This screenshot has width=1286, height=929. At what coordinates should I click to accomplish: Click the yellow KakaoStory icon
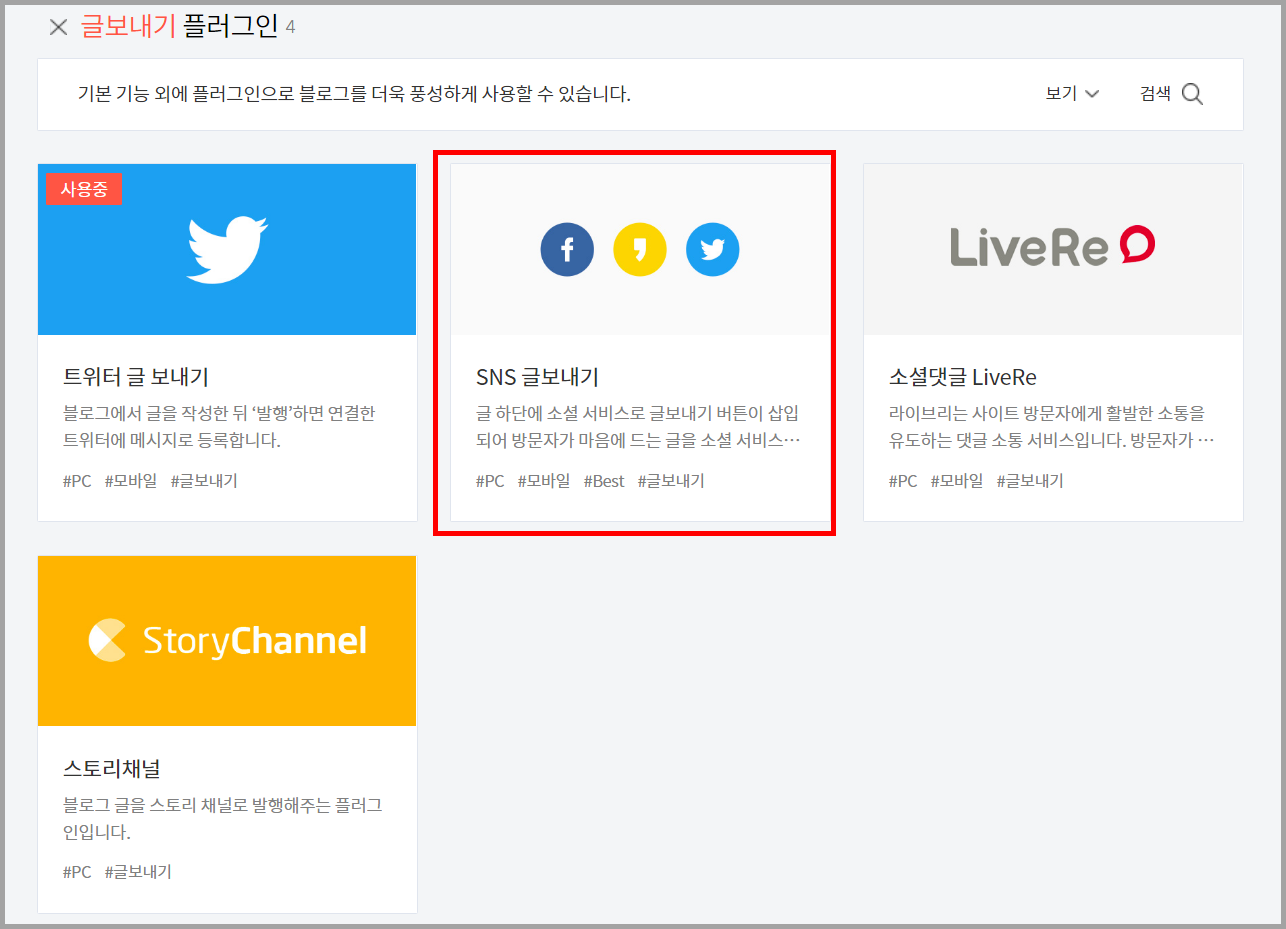click(x=640, y=250)
